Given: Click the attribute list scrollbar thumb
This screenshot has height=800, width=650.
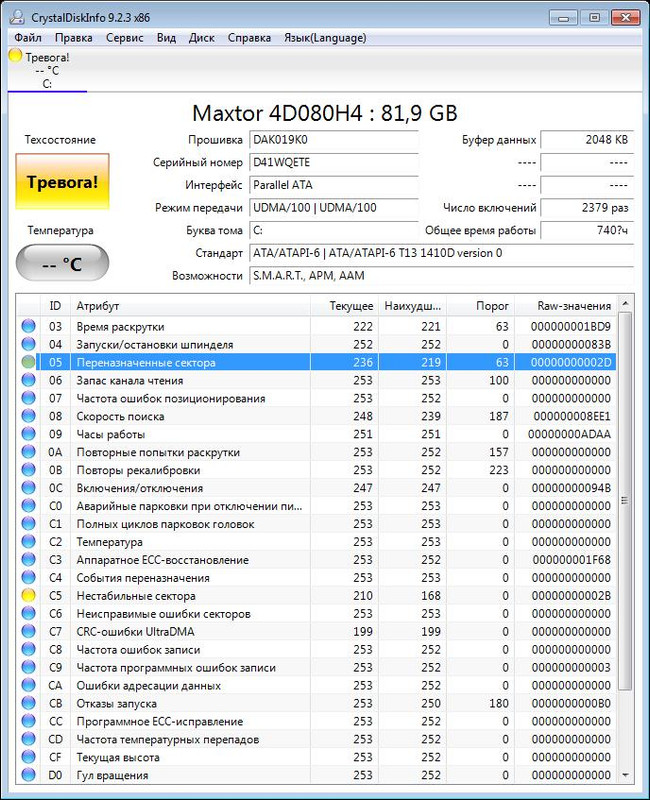Looking at the screenshot, I should point(625,501).
